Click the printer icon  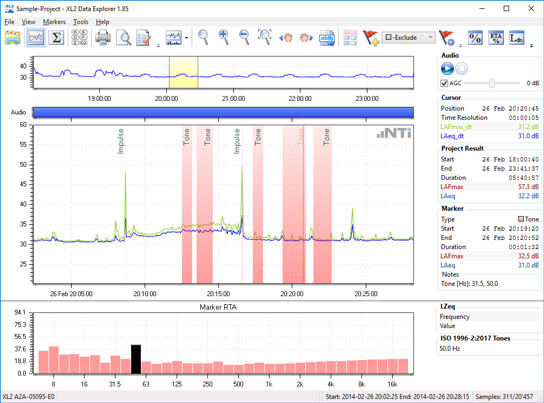coord(103,37)
